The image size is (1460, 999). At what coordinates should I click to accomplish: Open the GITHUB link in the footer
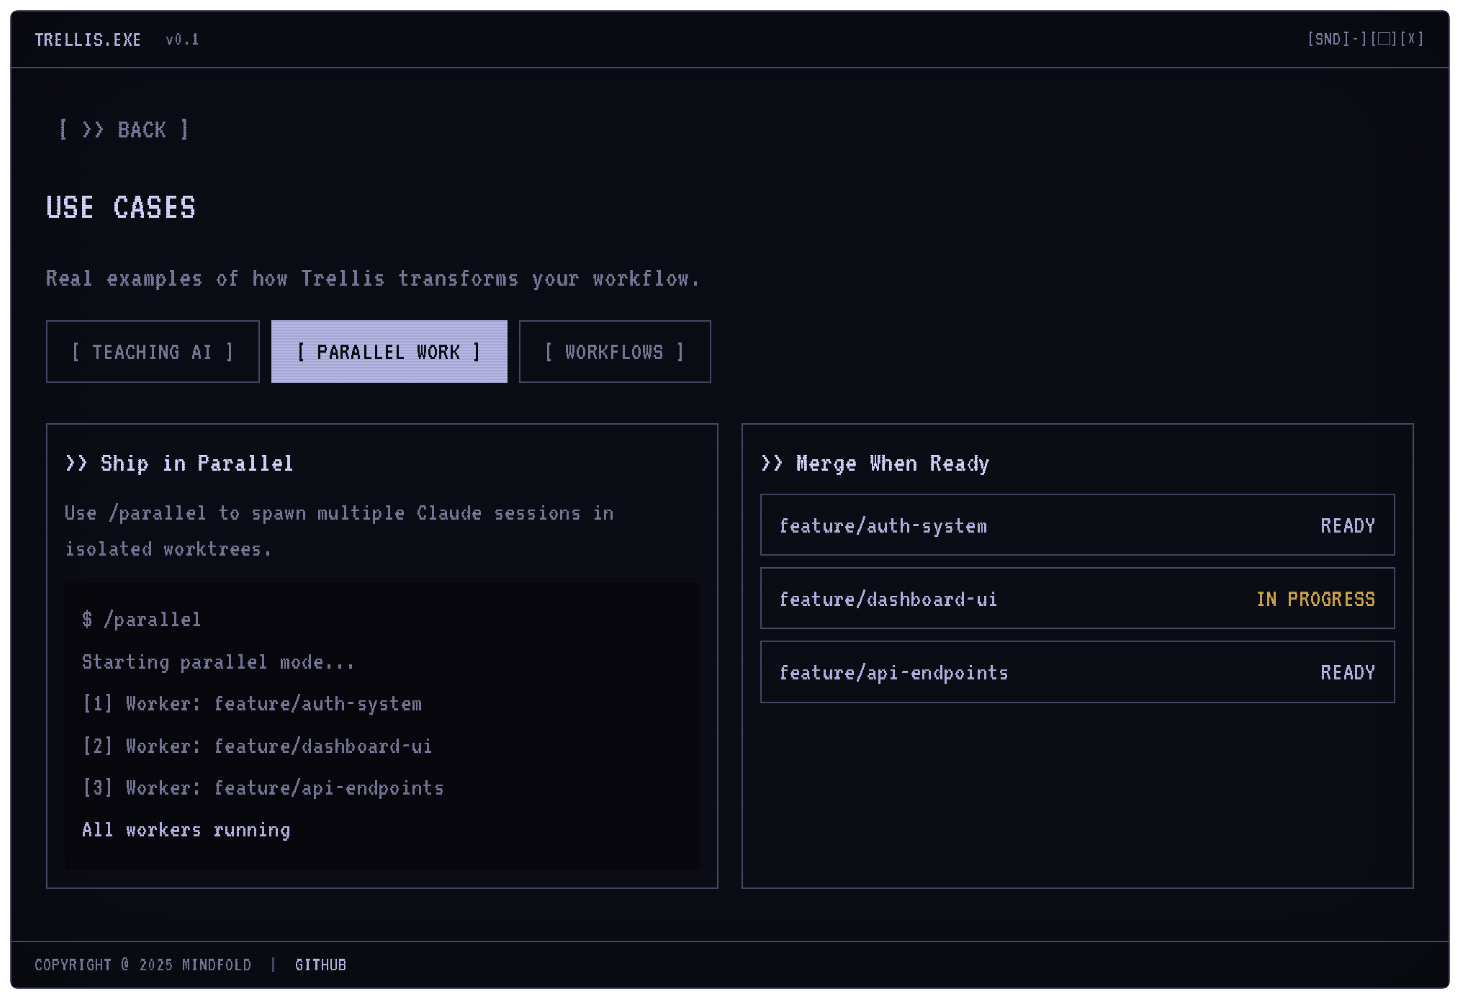(x=320, y=964)
